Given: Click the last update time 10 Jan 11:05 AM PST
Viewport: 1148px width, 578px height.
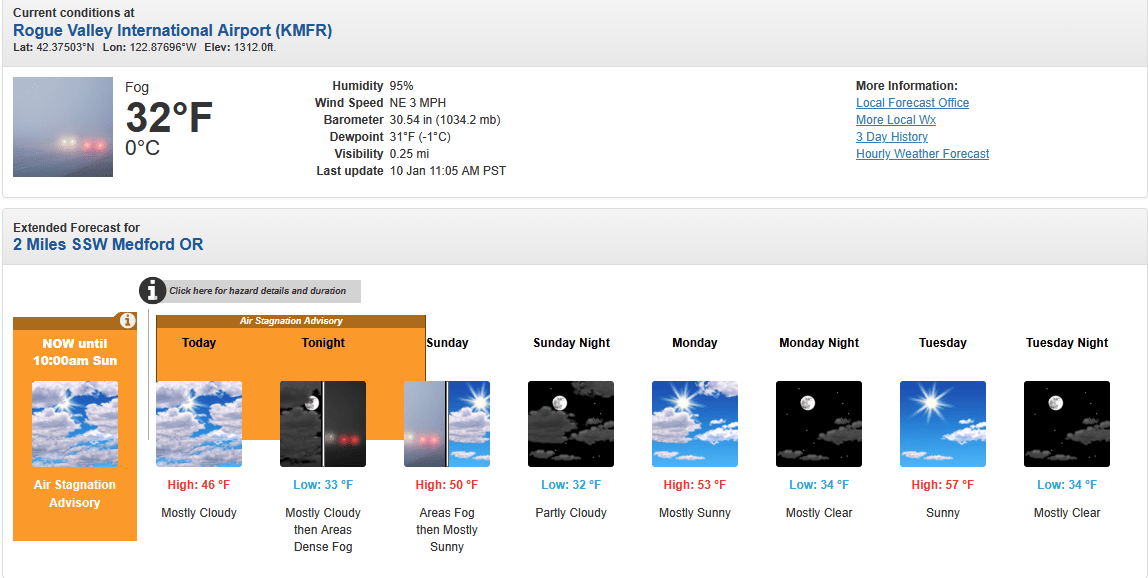Looking at the screenshot, I should [447, 171].
